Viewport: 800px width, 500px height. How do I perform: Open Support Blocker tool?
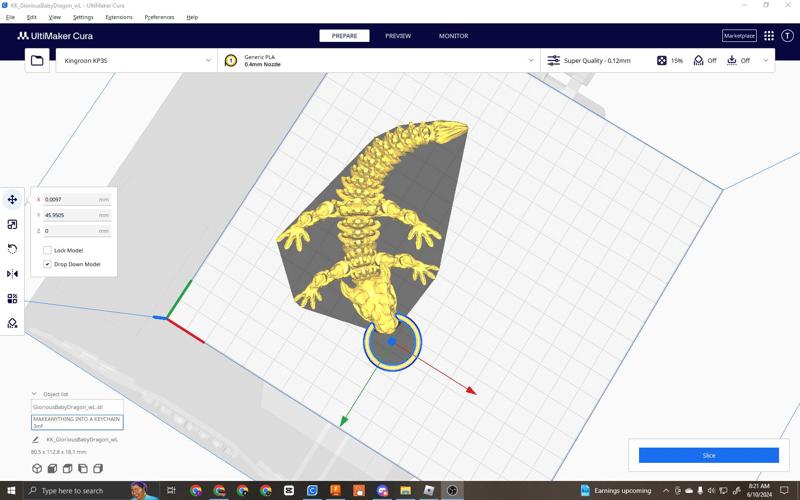(x=12, y=323)
